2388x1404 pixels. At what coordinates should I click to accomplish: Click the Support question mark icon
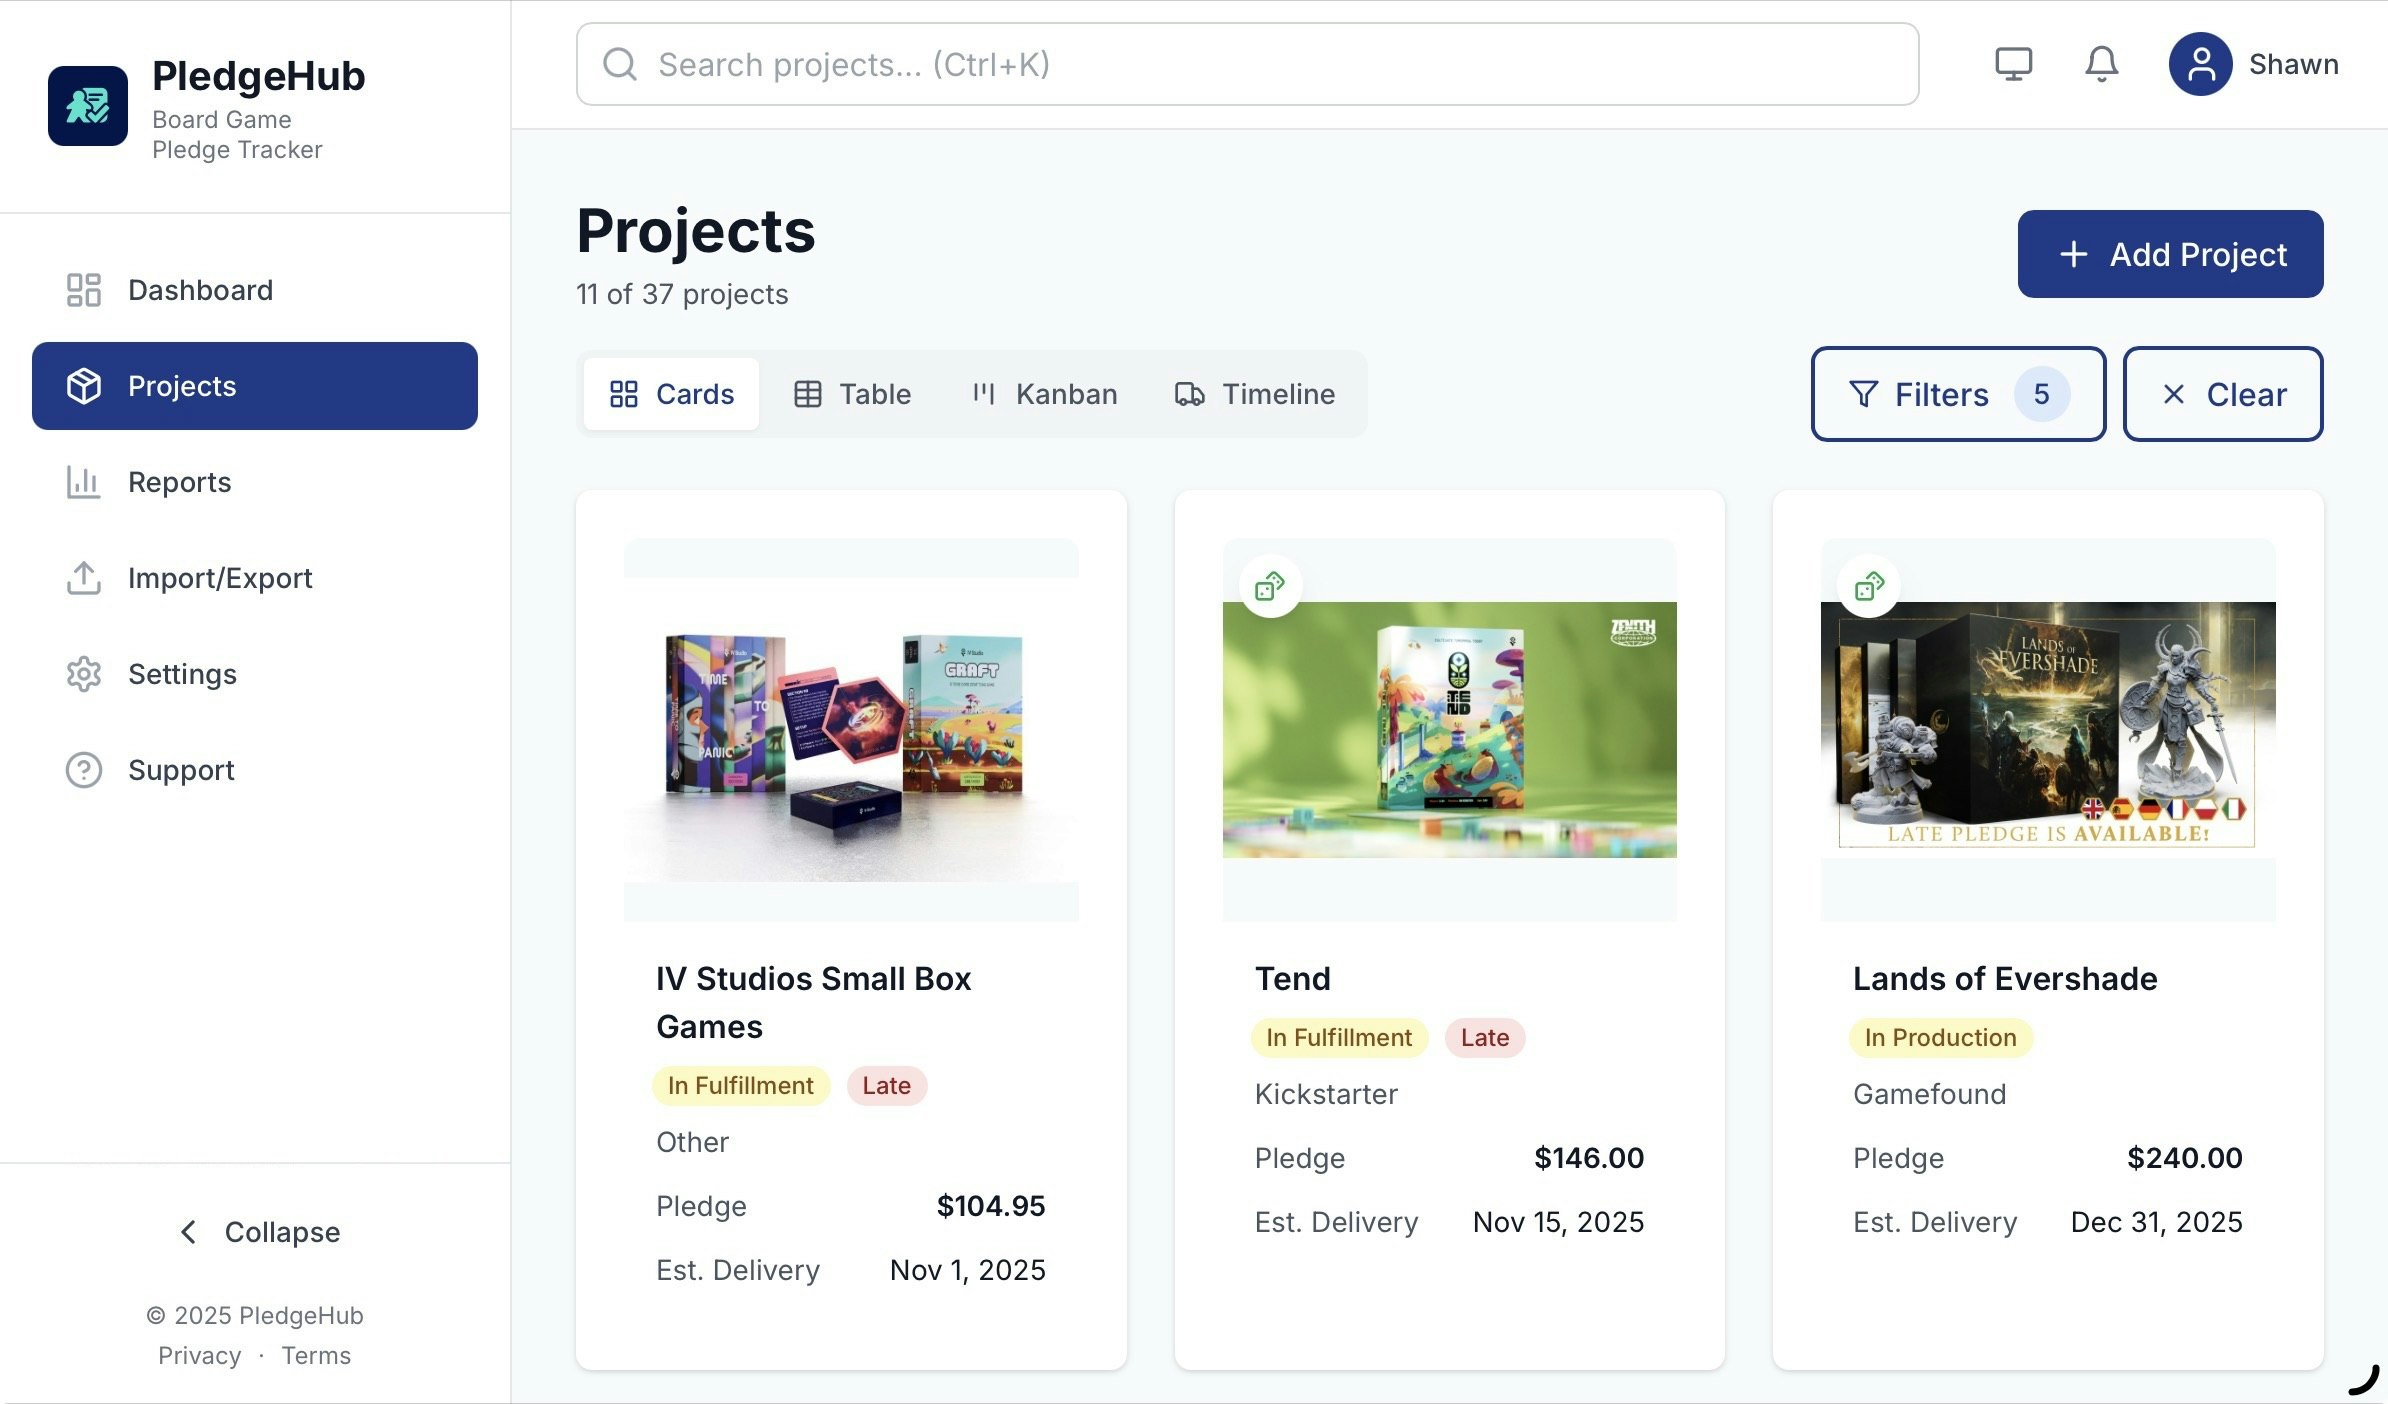pos(84,770)
